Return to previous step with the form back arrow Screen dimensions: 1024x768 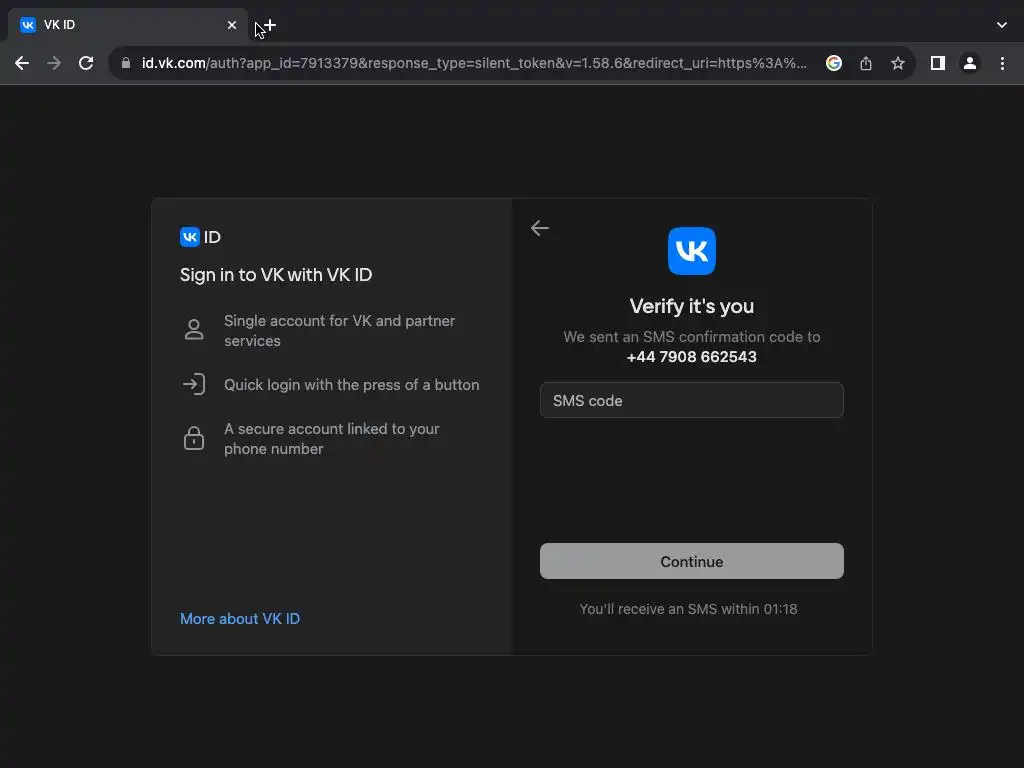(x=539, y=228)
